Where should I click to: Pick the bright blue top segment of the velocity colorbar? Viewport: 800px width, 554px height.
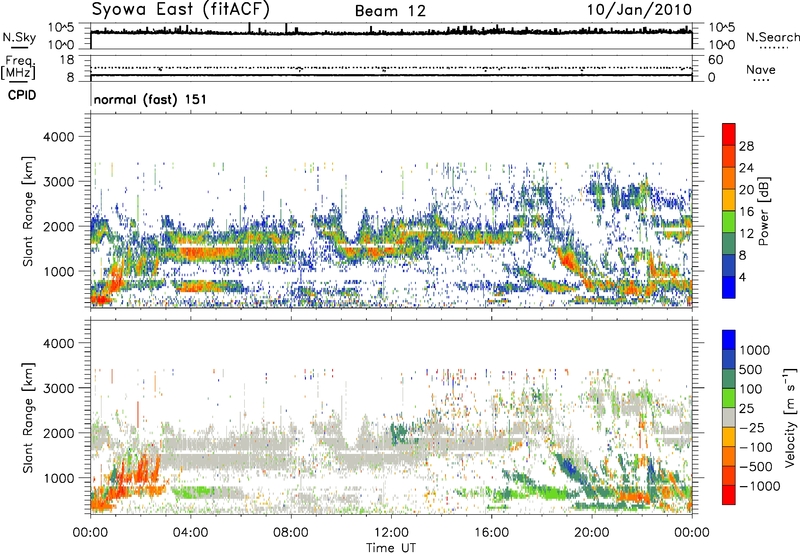(729, 340)
